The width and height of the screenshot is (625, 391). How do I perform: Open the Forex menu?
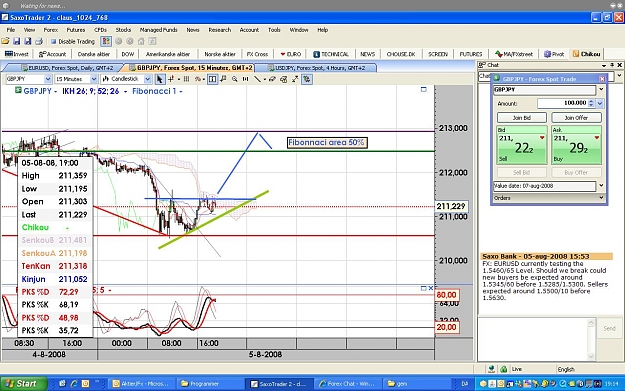tap(51, 30)
